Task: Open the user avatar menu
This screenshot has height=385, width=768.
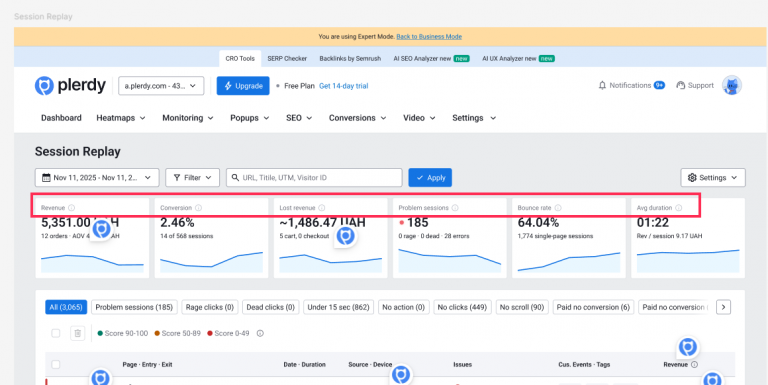Action: [732, 85]
